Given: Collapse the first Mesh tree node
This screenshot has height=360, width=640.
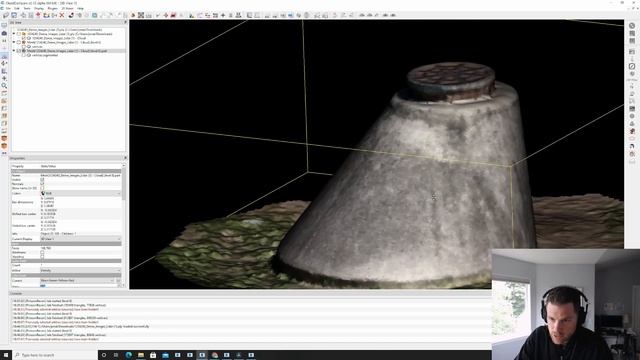Looking at the screenshot, I should pyautogui.click(x=14, y=42).
